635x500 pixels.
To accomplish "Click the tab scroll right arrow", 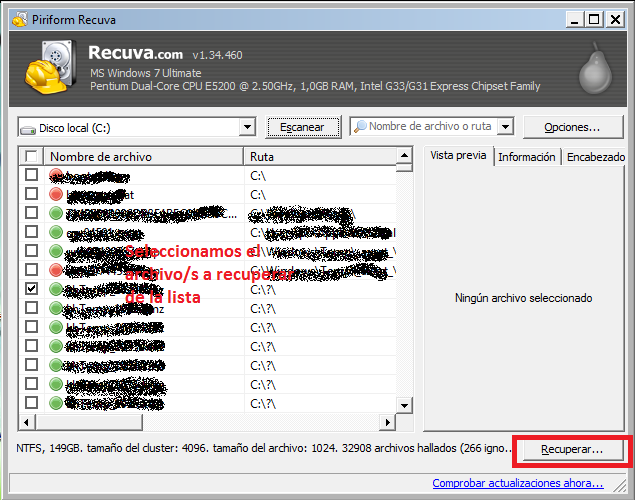I will pyautogui.click(x=625, y=157).
